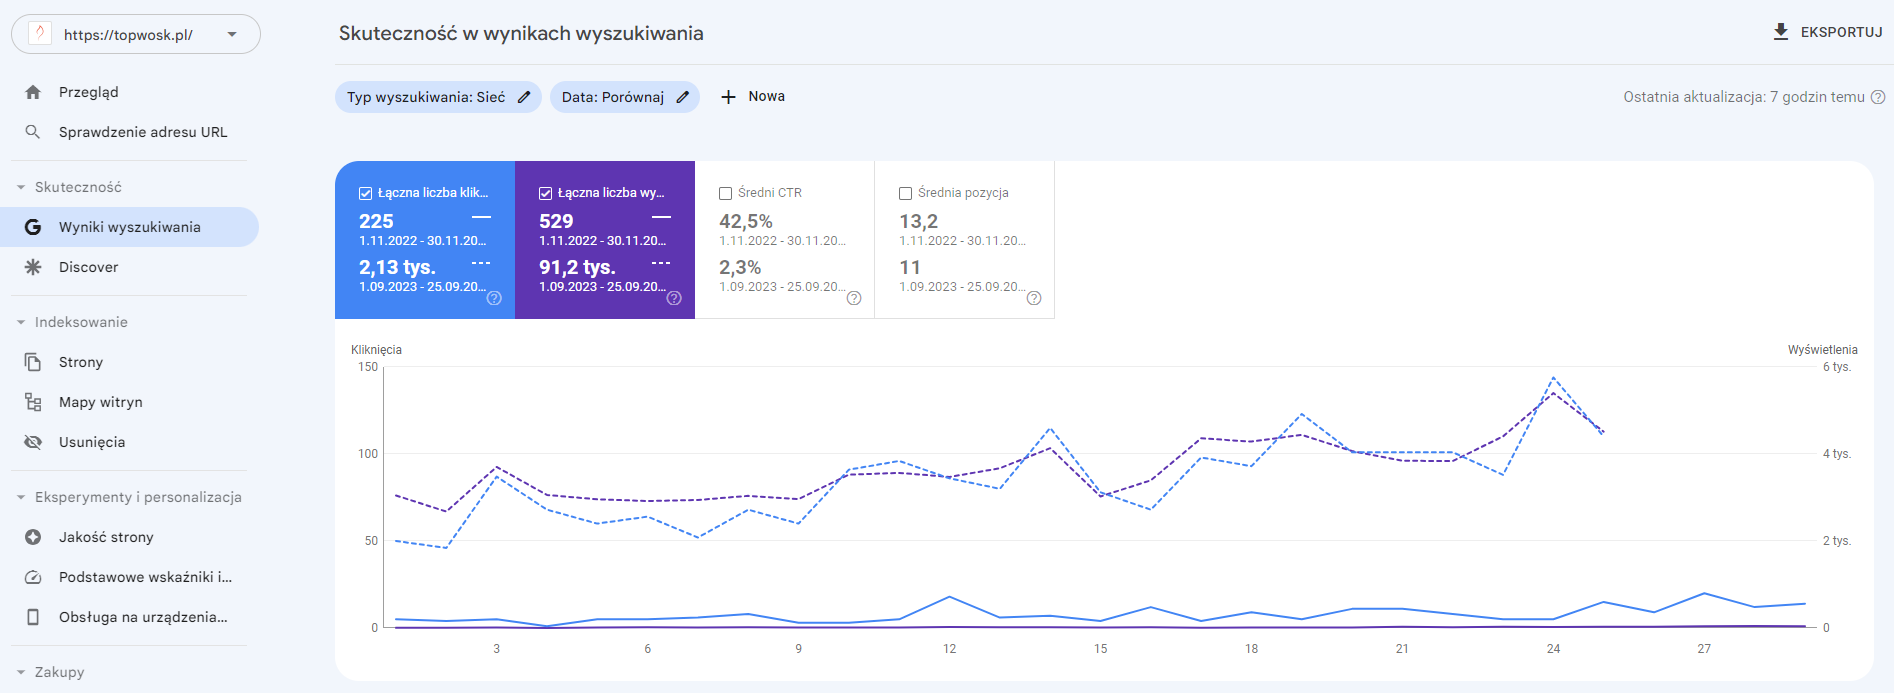Open the property selector dropdown for topwosk.pl
The height and width of the screenshot is (693, 1894).
[136, 34]
